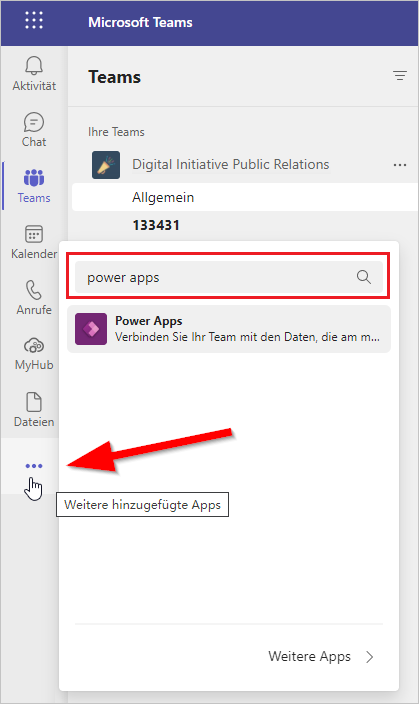
Task: Click the Power Apps purple icon
Action: [91, 329]
